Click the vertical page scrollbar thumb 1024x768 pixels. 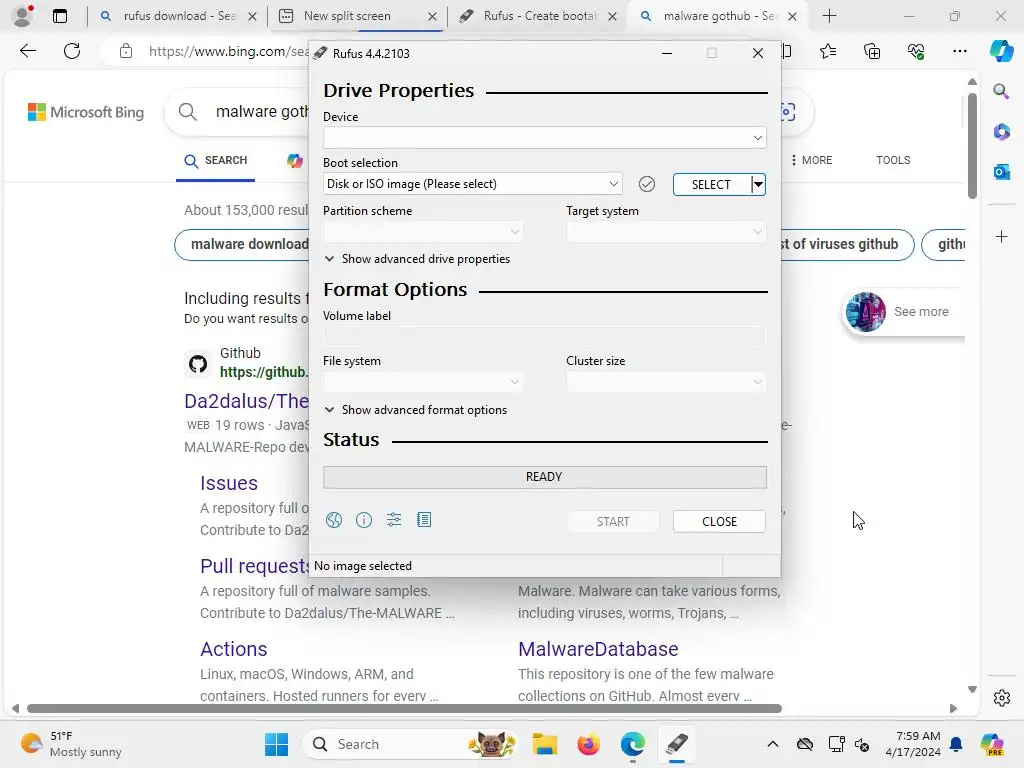point(972,146)
